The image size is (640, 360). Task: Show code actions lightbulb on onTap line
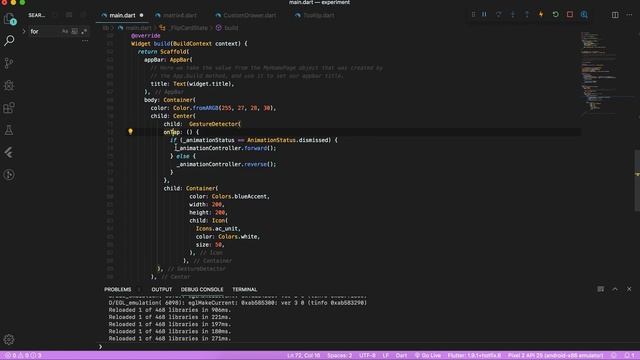[130, 131]
